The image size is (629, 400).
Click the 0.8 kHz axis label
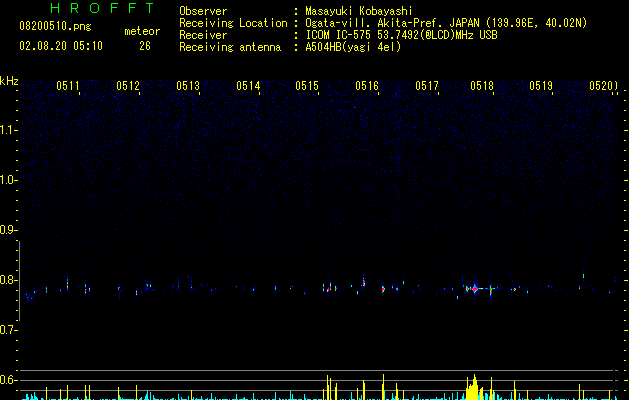9,280
